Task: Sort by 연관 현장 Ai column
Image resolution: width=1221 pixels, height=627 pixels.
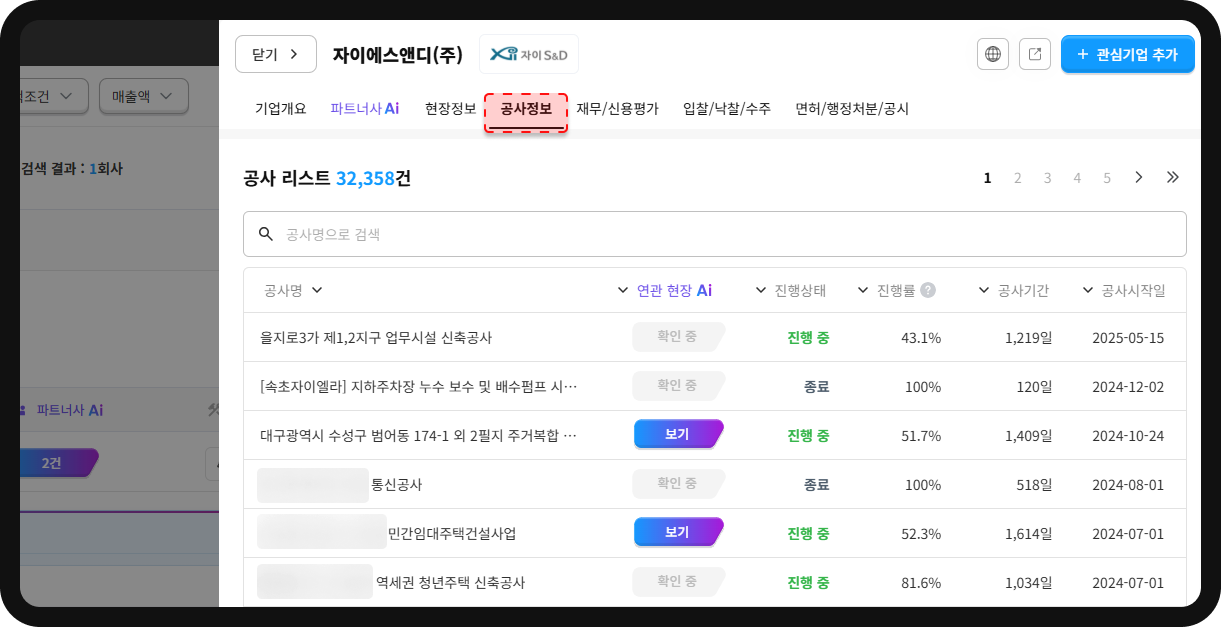Action: pos(665,290)
